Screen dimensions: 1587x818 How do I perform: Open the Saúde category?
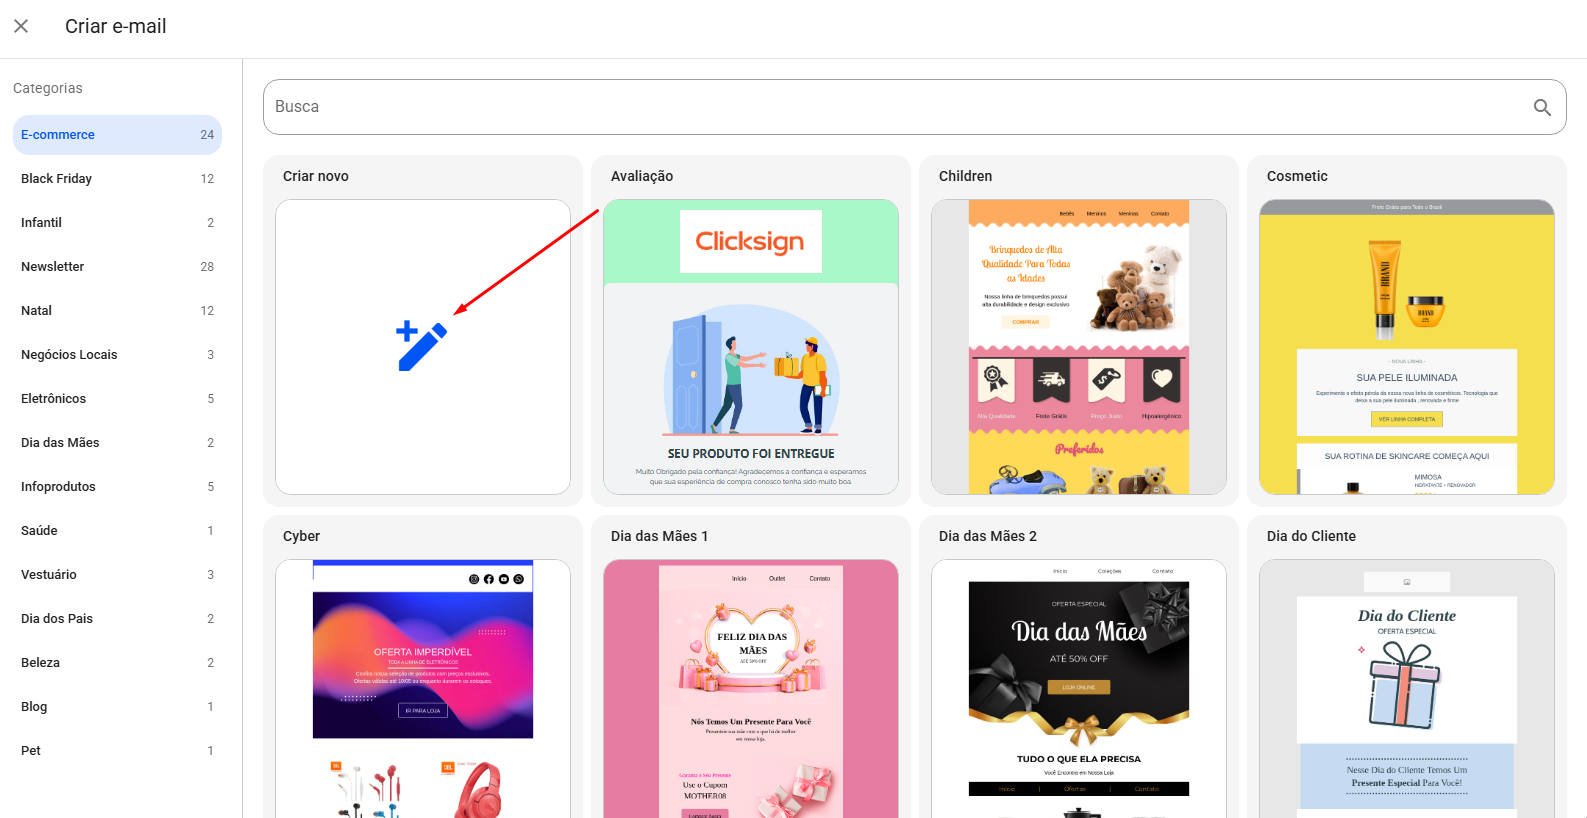point(117,531)
